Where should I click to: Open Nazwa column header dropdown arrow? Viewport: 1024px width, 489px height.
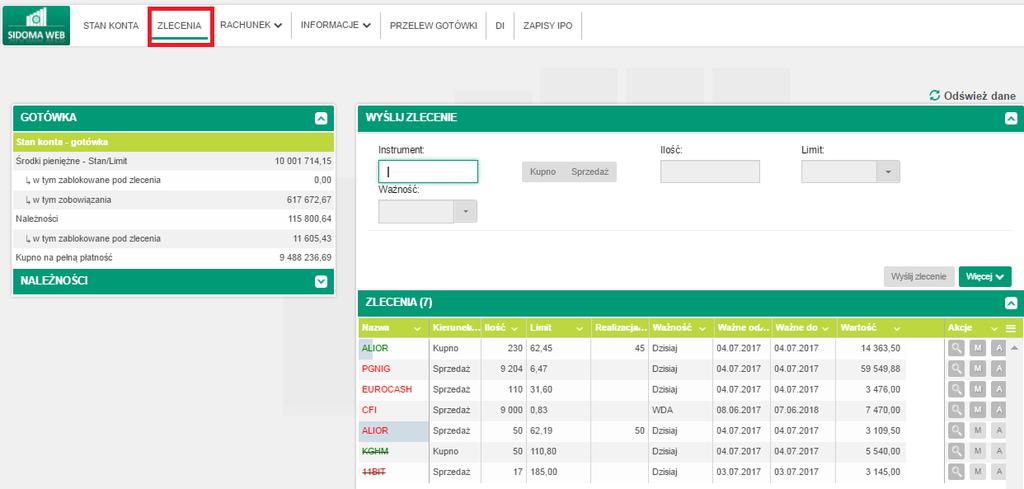tap(417, 328)
